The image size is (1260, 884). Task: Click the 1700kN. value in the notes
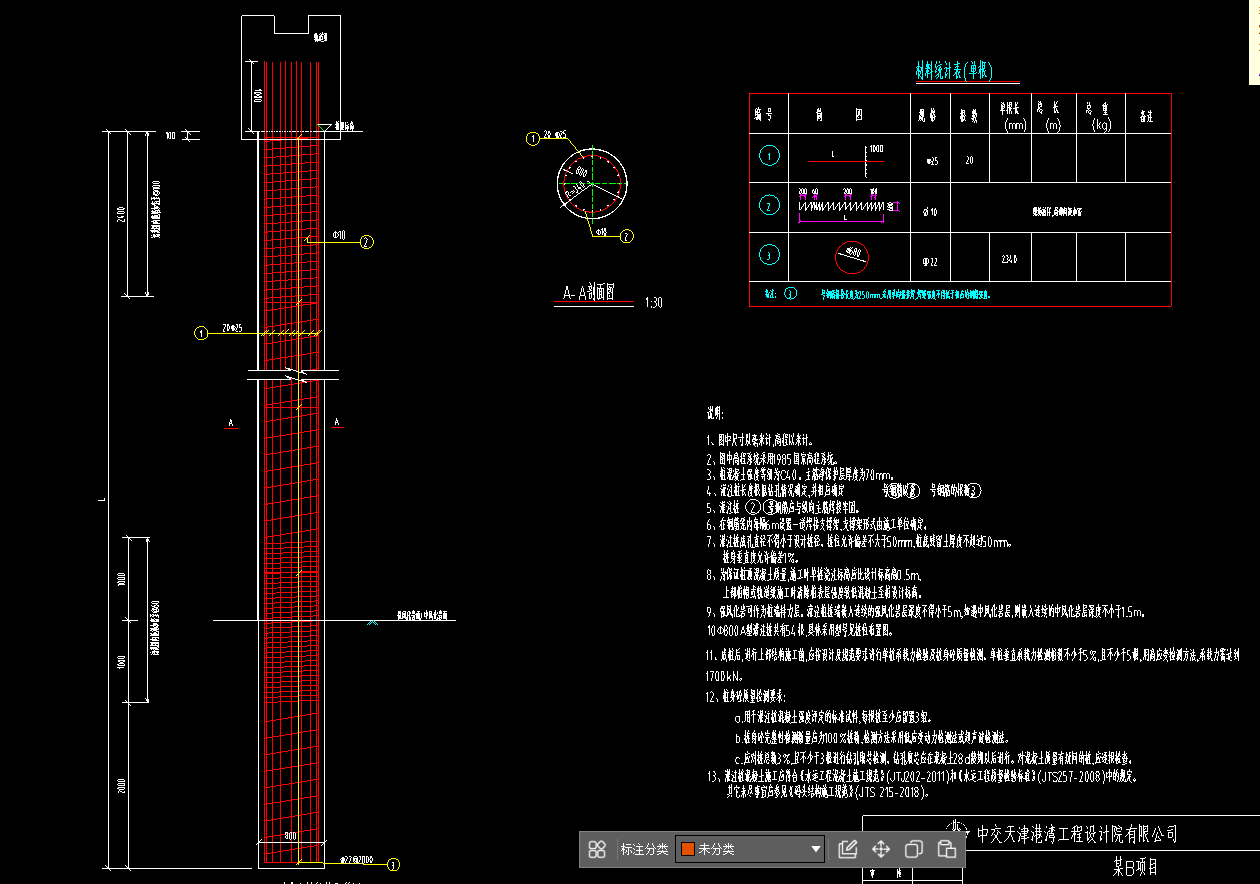point(726,675)
